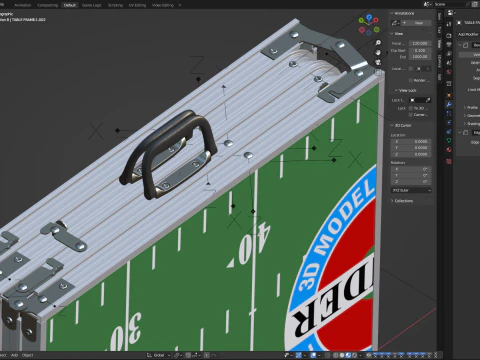The image size is (480, 360).
Task: Open the Item sidebar vertical tab
Action: (x=439, y=16)
